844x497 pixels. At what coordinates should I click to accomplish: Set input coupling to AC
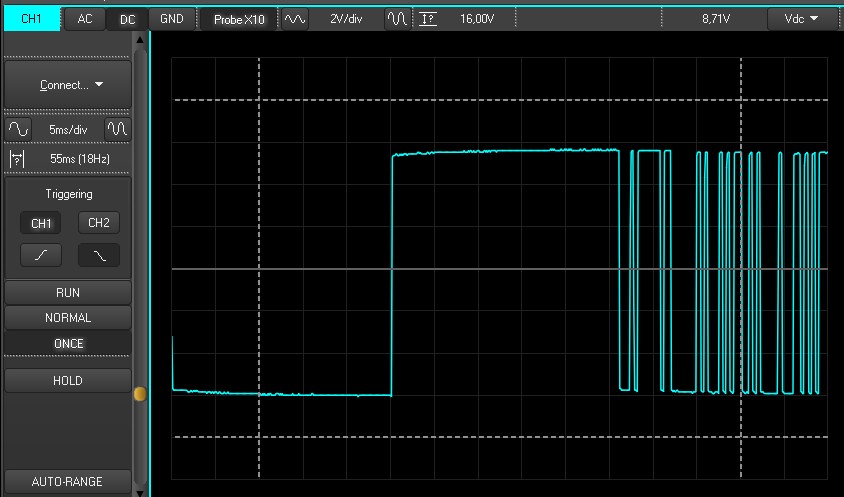(x=85, y=19)
